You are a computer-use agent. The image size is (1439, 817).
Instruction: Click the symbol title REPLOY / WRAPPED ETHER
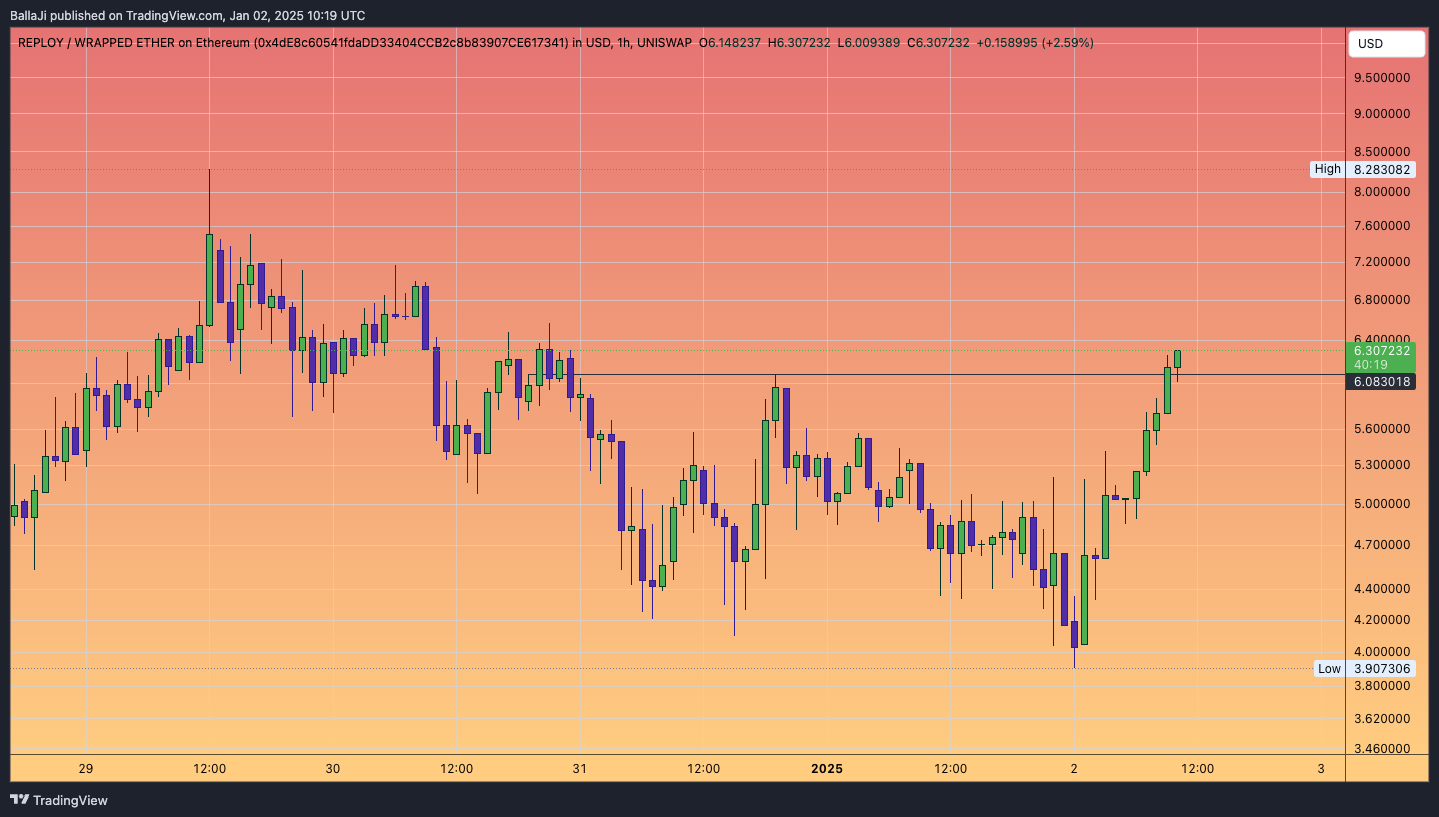pyautogui.click(x=96, y=43)
